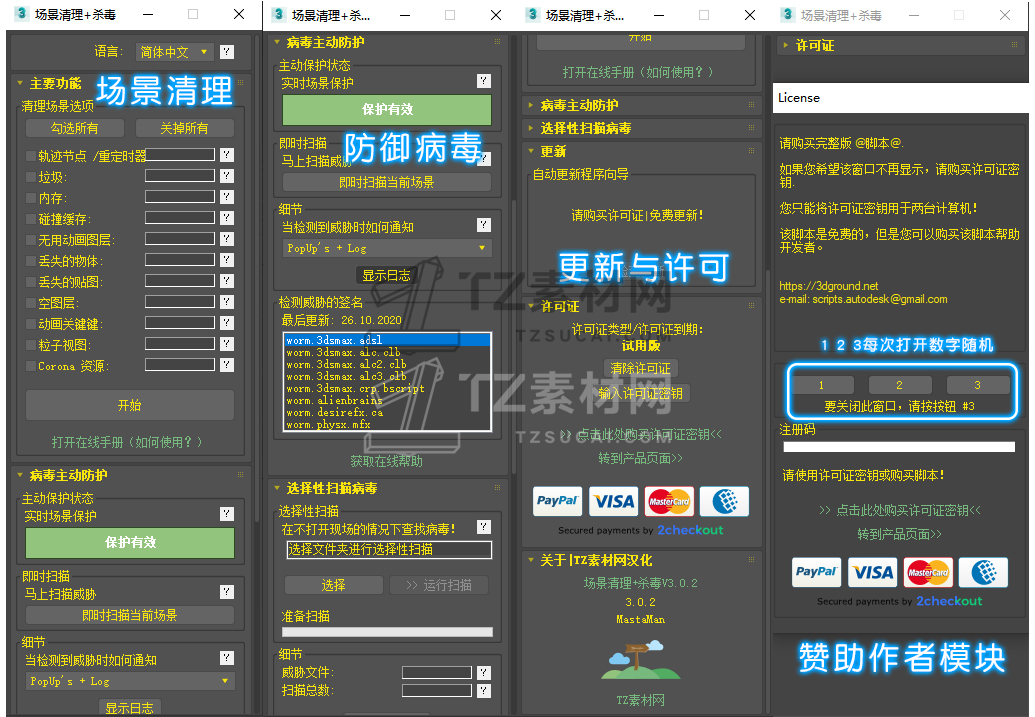Show help for 丢失的贴图 row
1035x717 pixels.
(227, 281)
